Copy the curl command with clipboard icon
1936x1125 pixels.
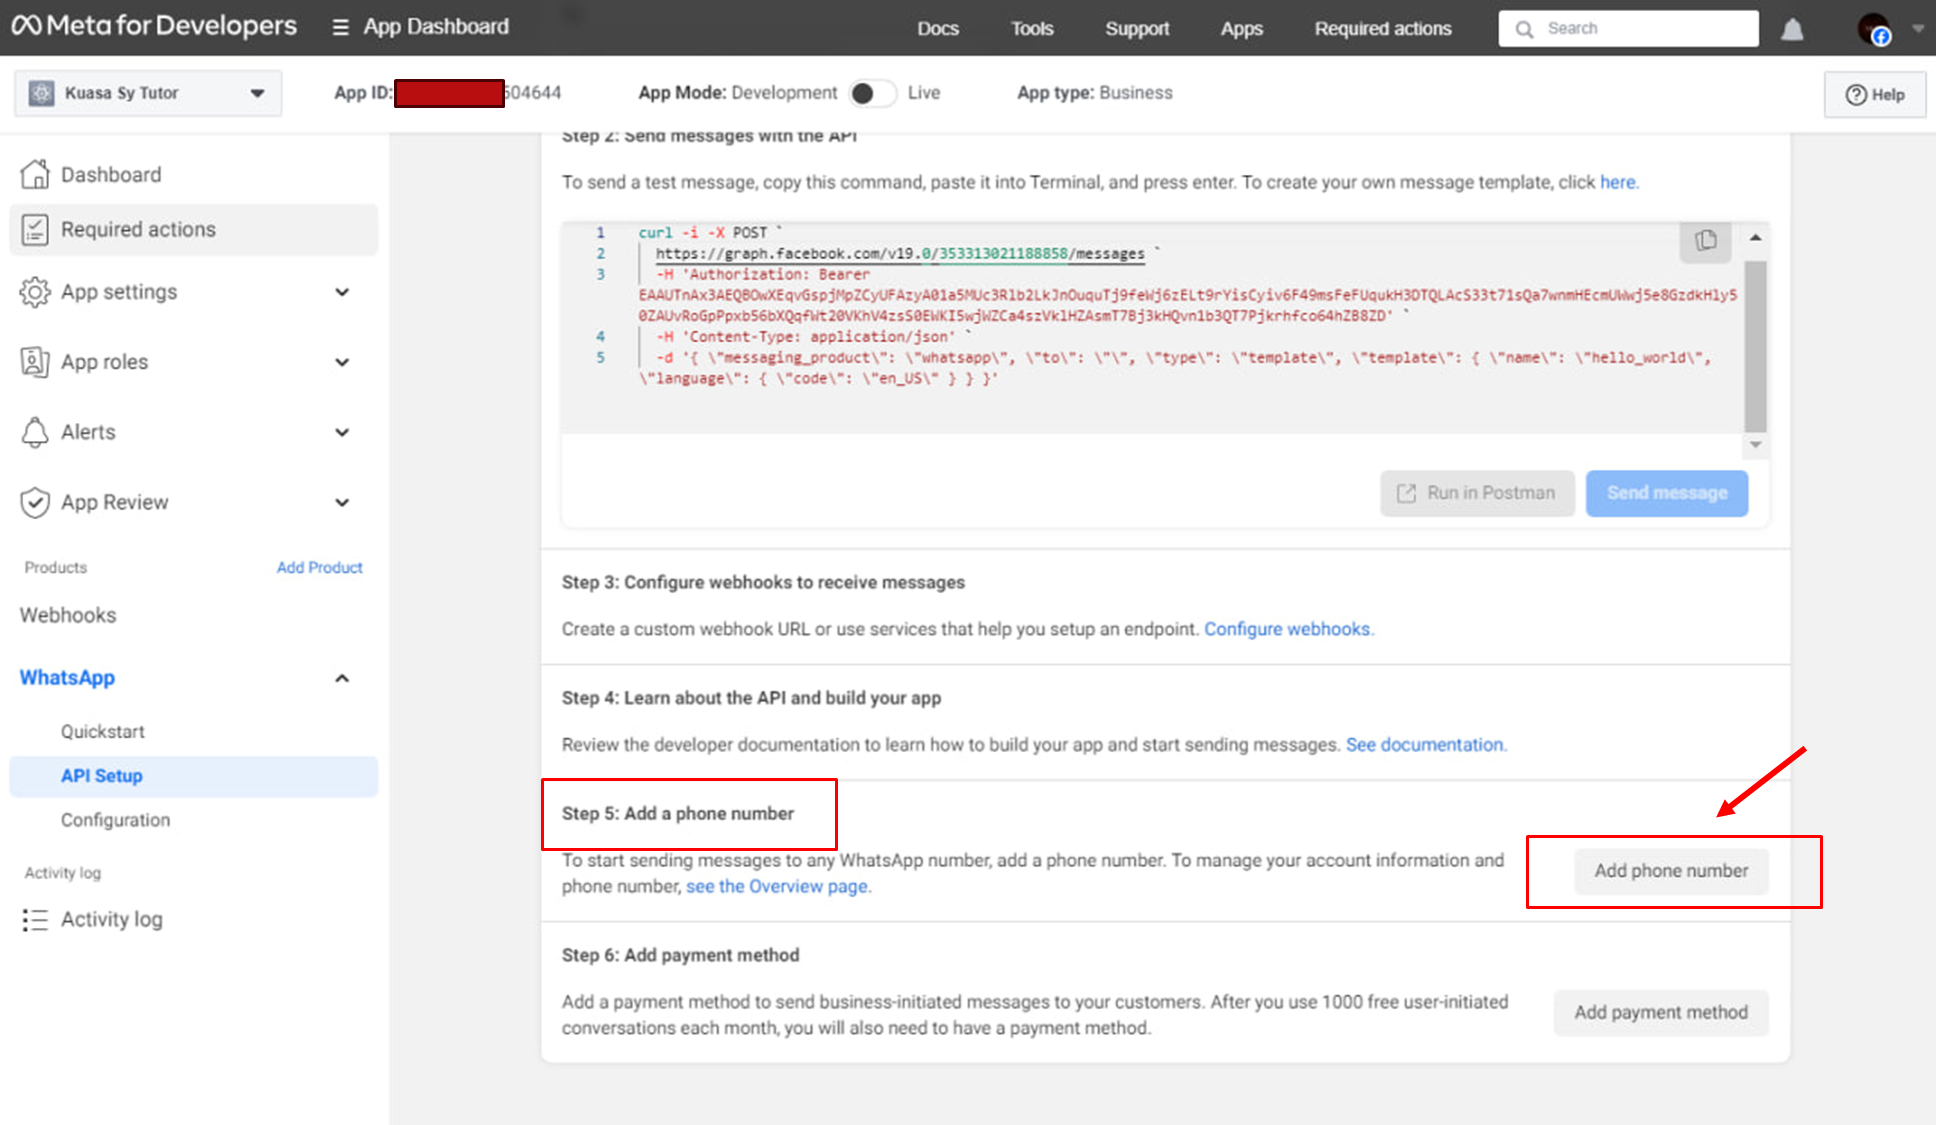click(1705, 240)
